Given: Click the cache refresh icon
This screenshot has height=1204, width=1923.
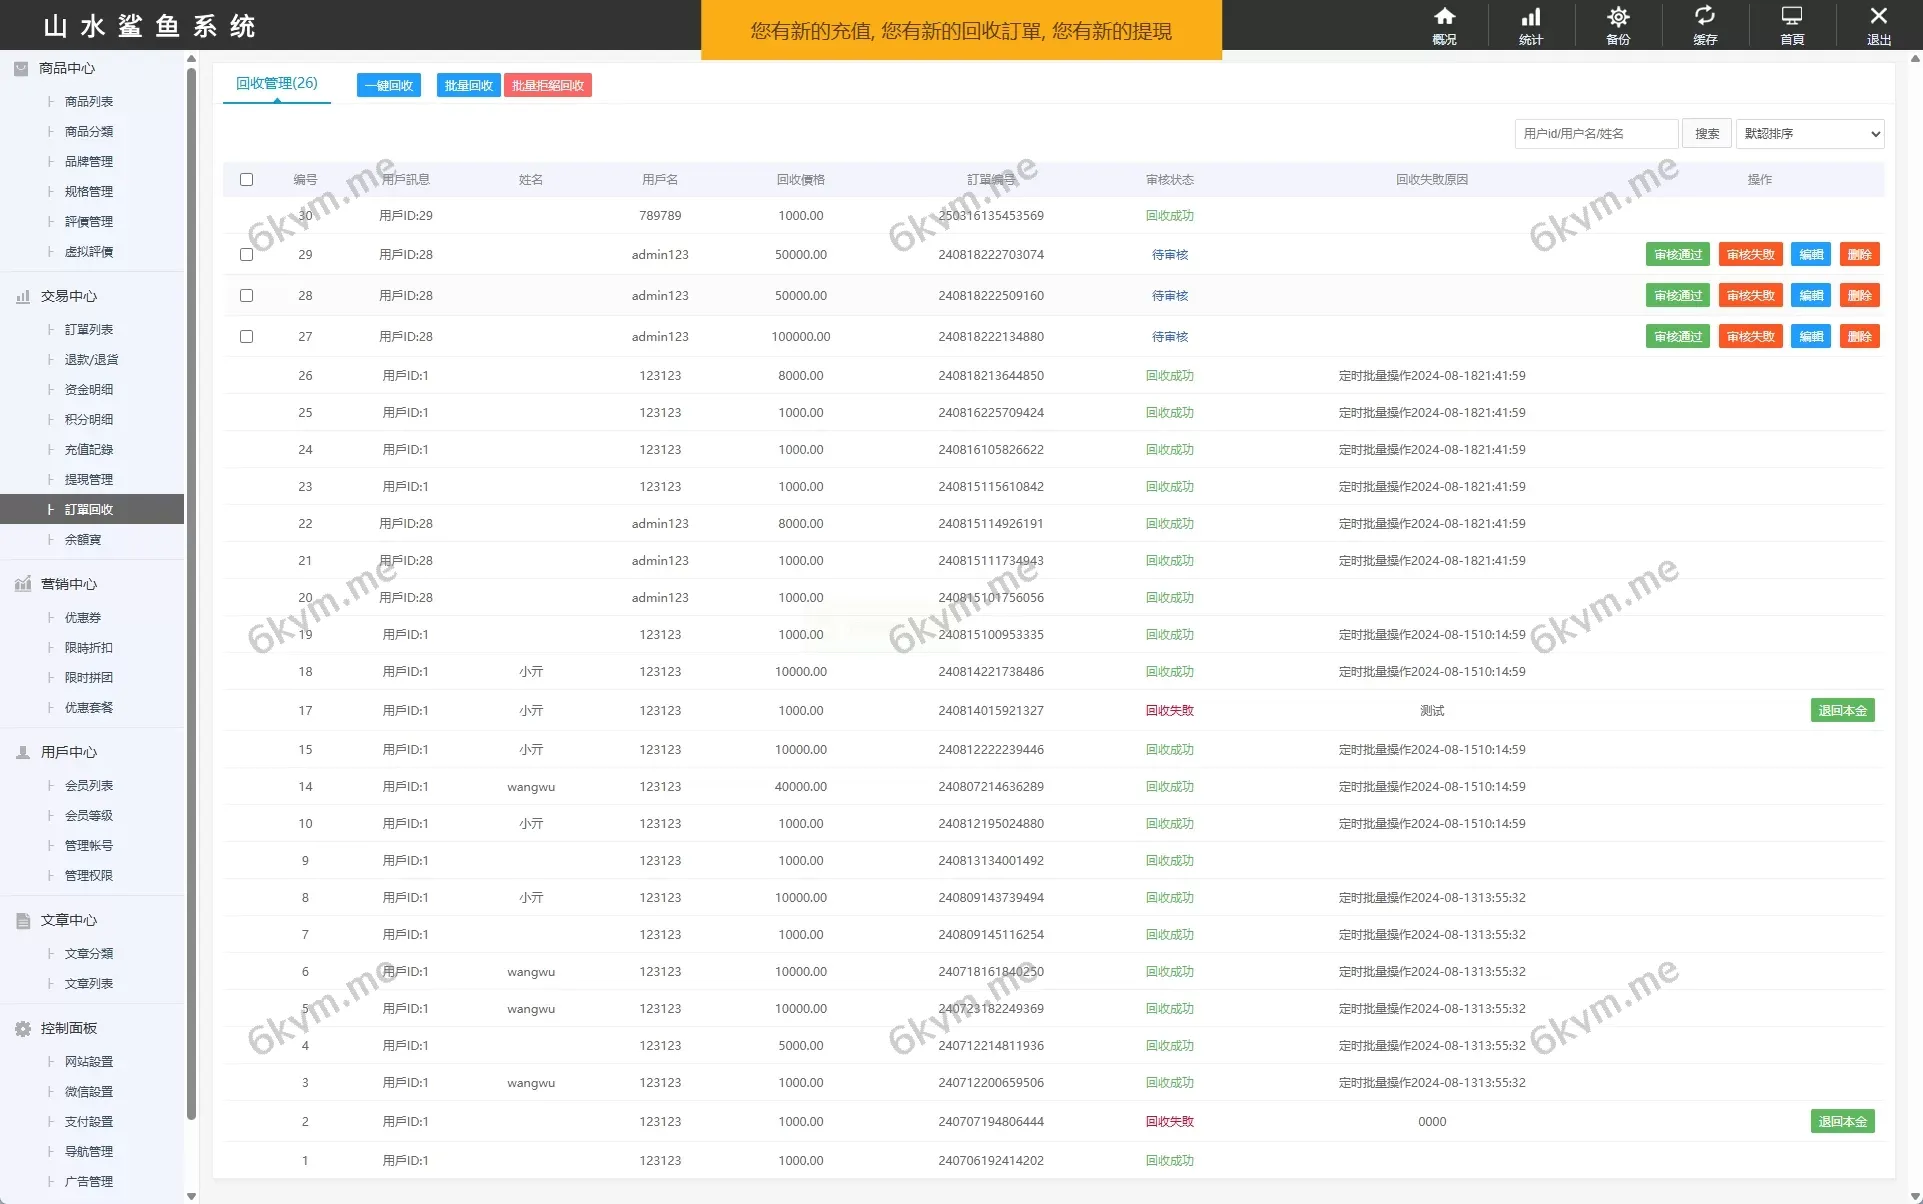Looking at the screenshot, I should click(1704, 16).
